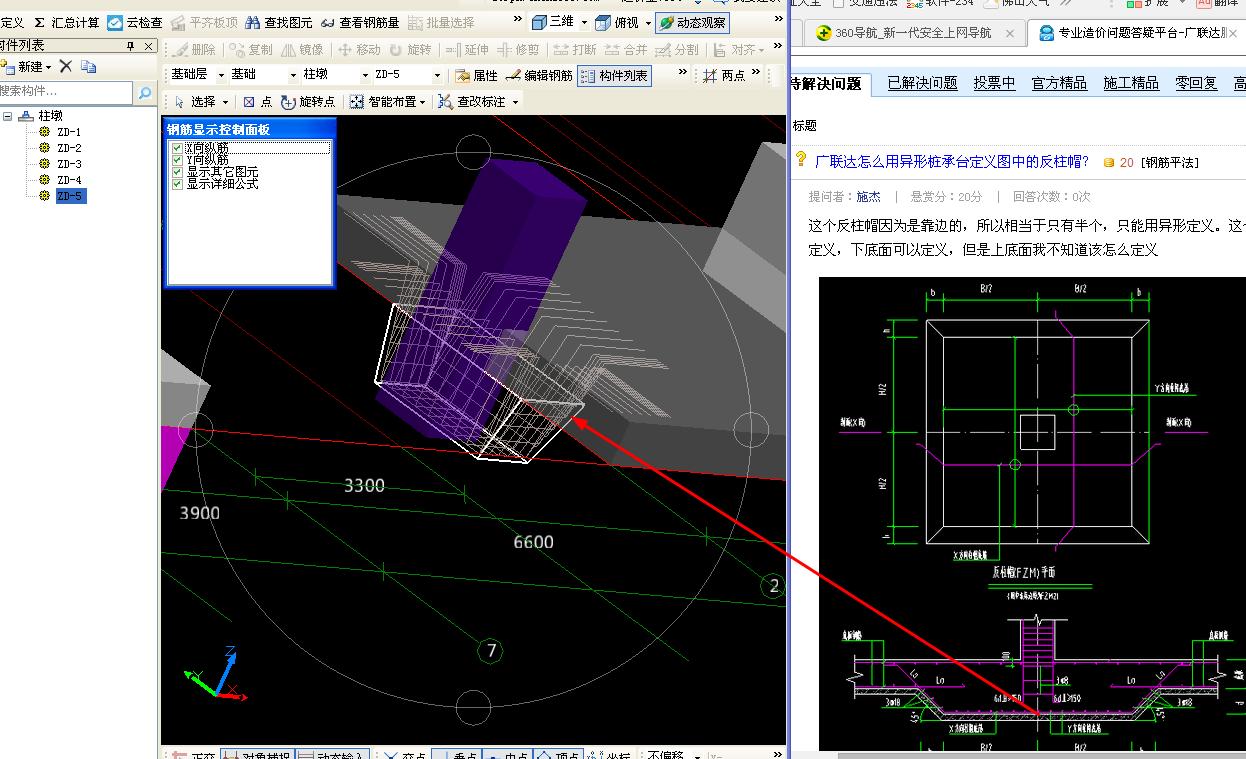
Task: Open the 已解决问题 tab on webpage
Action: tap(922, 83)
